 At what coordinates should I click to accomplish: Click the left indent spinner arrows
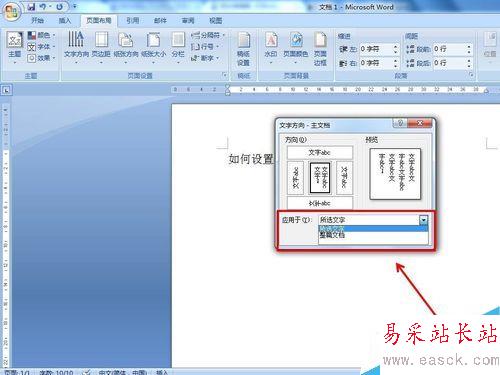click(396, 49)
